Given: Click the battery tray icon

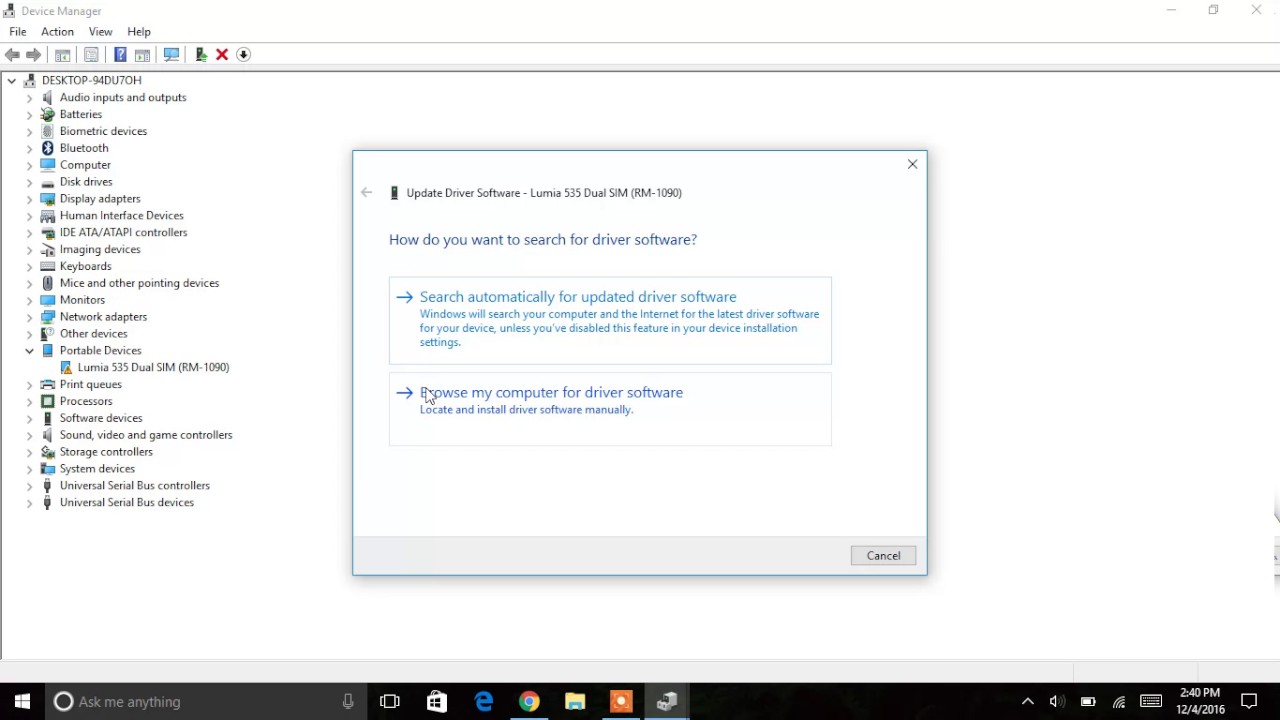Looking at the screenshot, I should (1088, 702).
